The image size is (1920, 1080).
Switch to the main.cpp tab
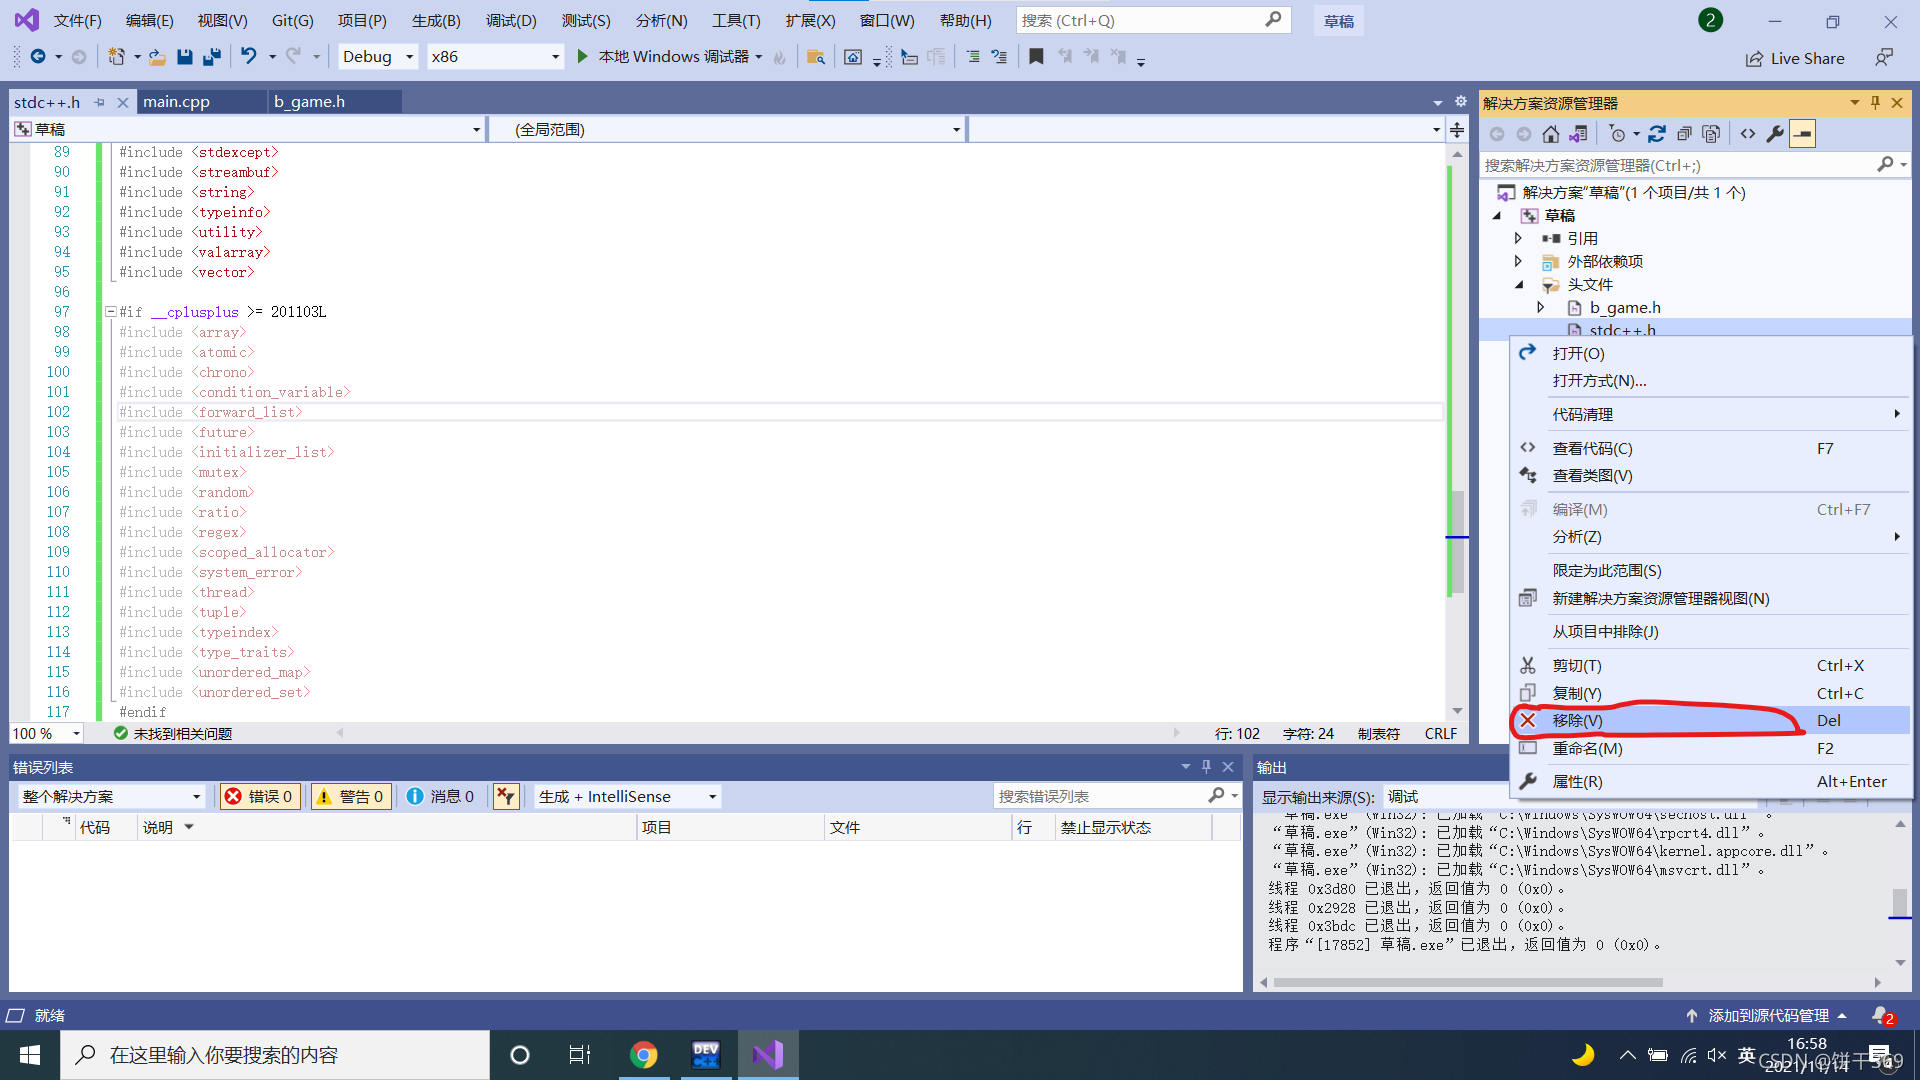coord(176,102)
